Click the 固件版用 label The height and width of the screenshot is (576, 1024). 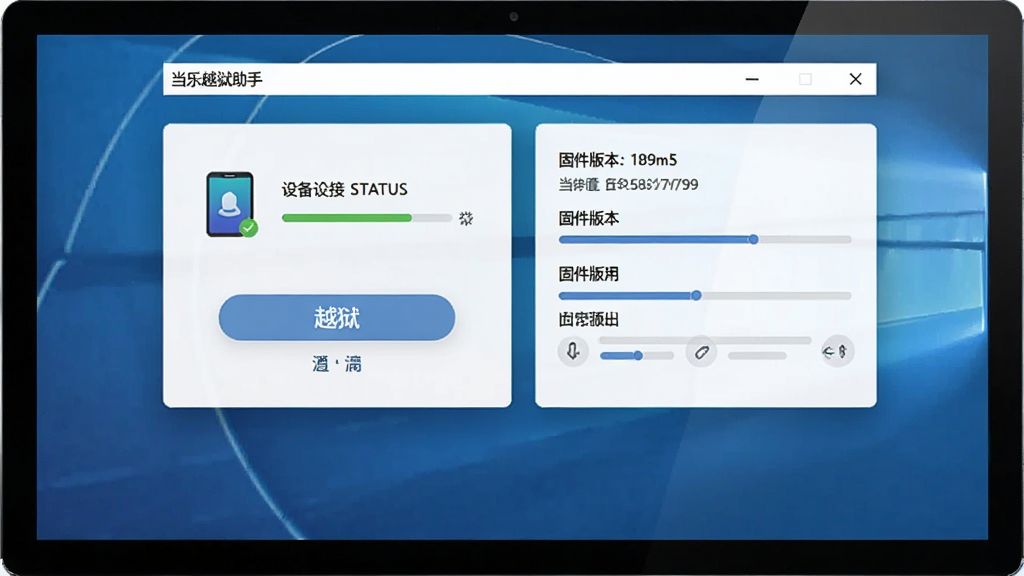pos(588,274)
